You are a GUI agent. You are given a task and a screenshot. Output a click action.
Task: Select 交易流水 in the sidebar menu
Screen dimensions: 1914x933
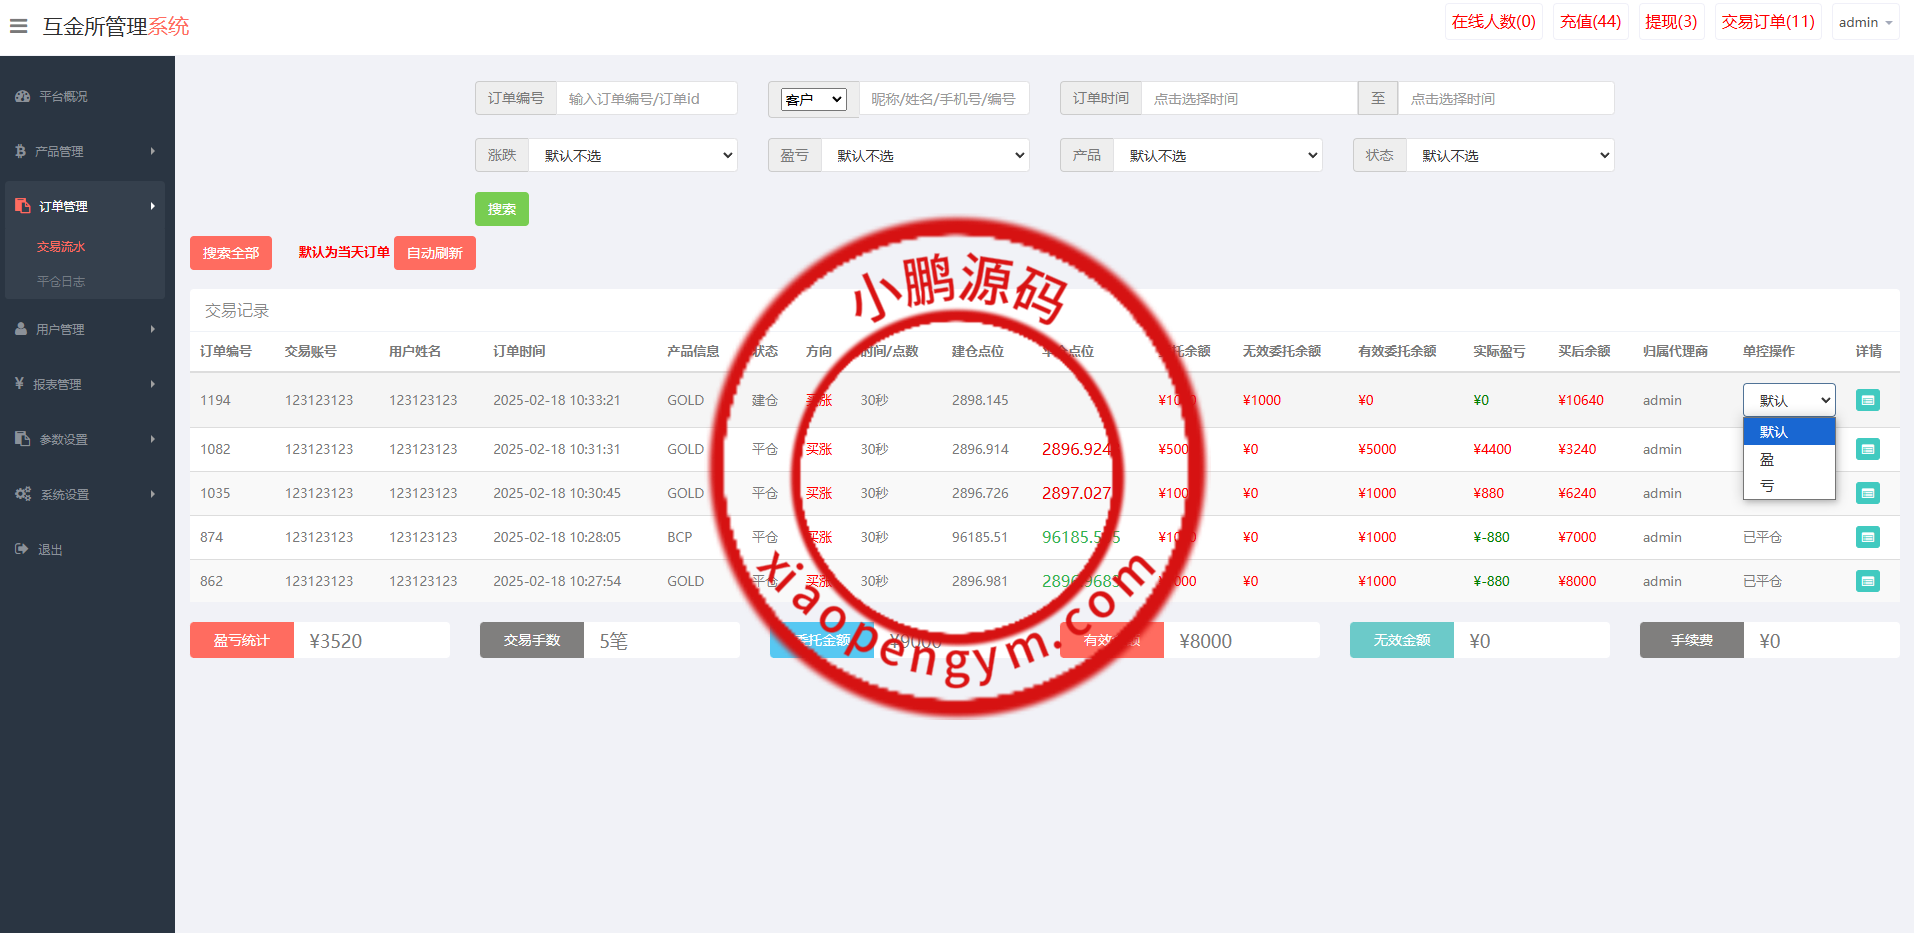[x=61, y=246]
